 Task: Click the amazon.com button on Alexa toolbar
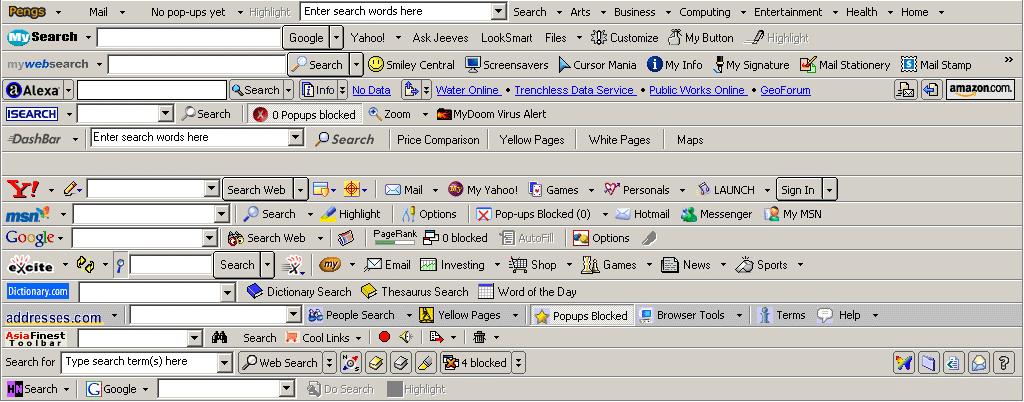(x=980, y=89)
